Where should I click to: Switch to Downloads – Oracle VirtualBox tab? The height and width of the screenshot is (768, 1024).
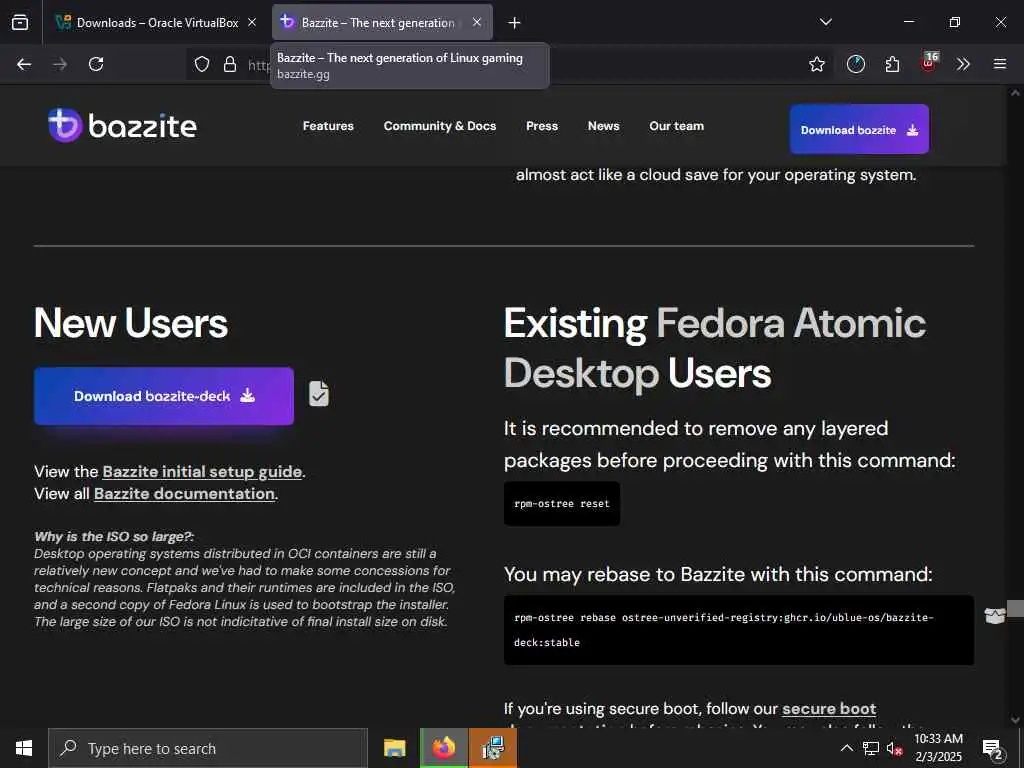(x=156, y=22)
